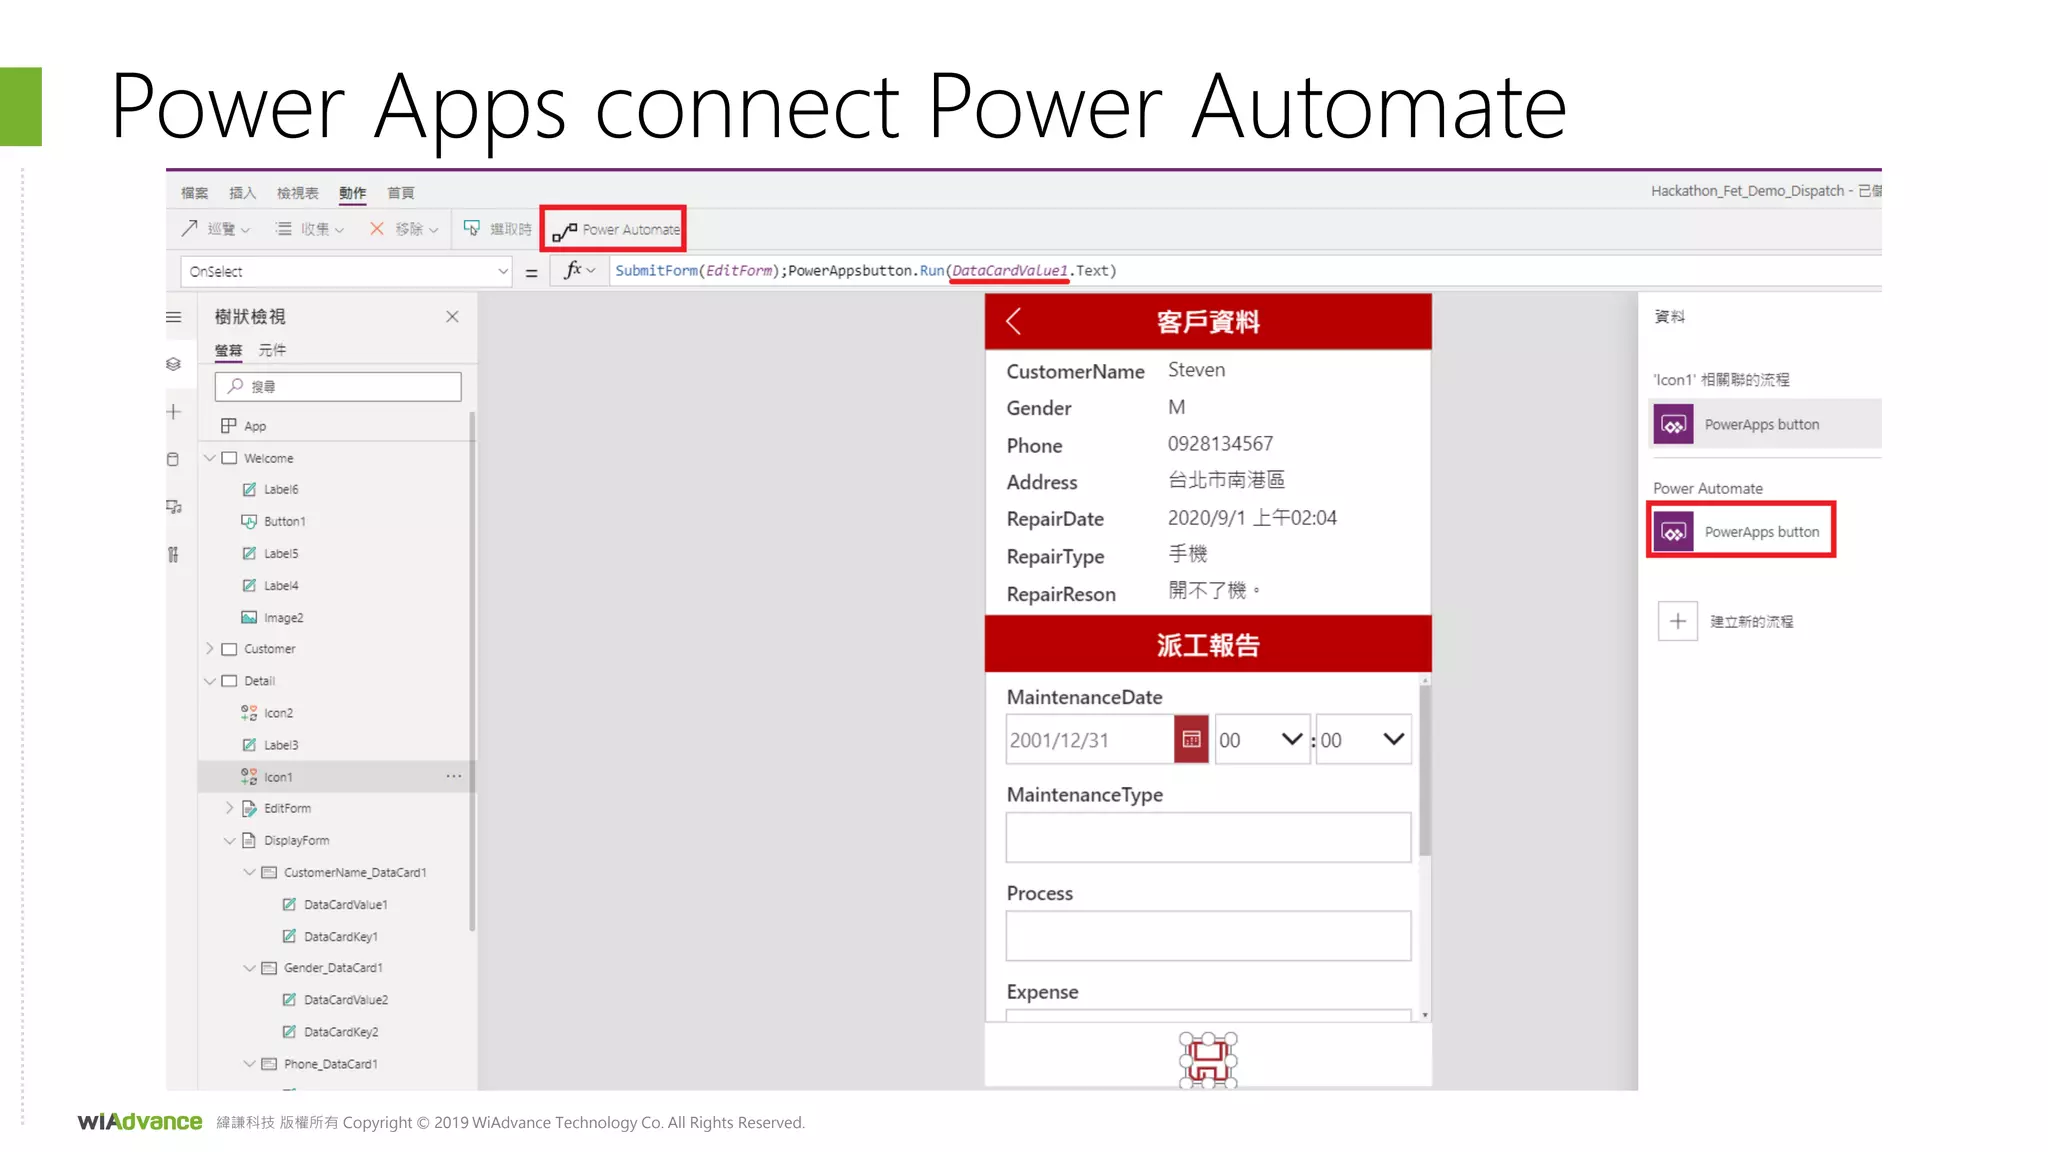Open the 移除 dropdown in toolbar
This screenshot has height=1152, width=2048.
pos(404,229)
